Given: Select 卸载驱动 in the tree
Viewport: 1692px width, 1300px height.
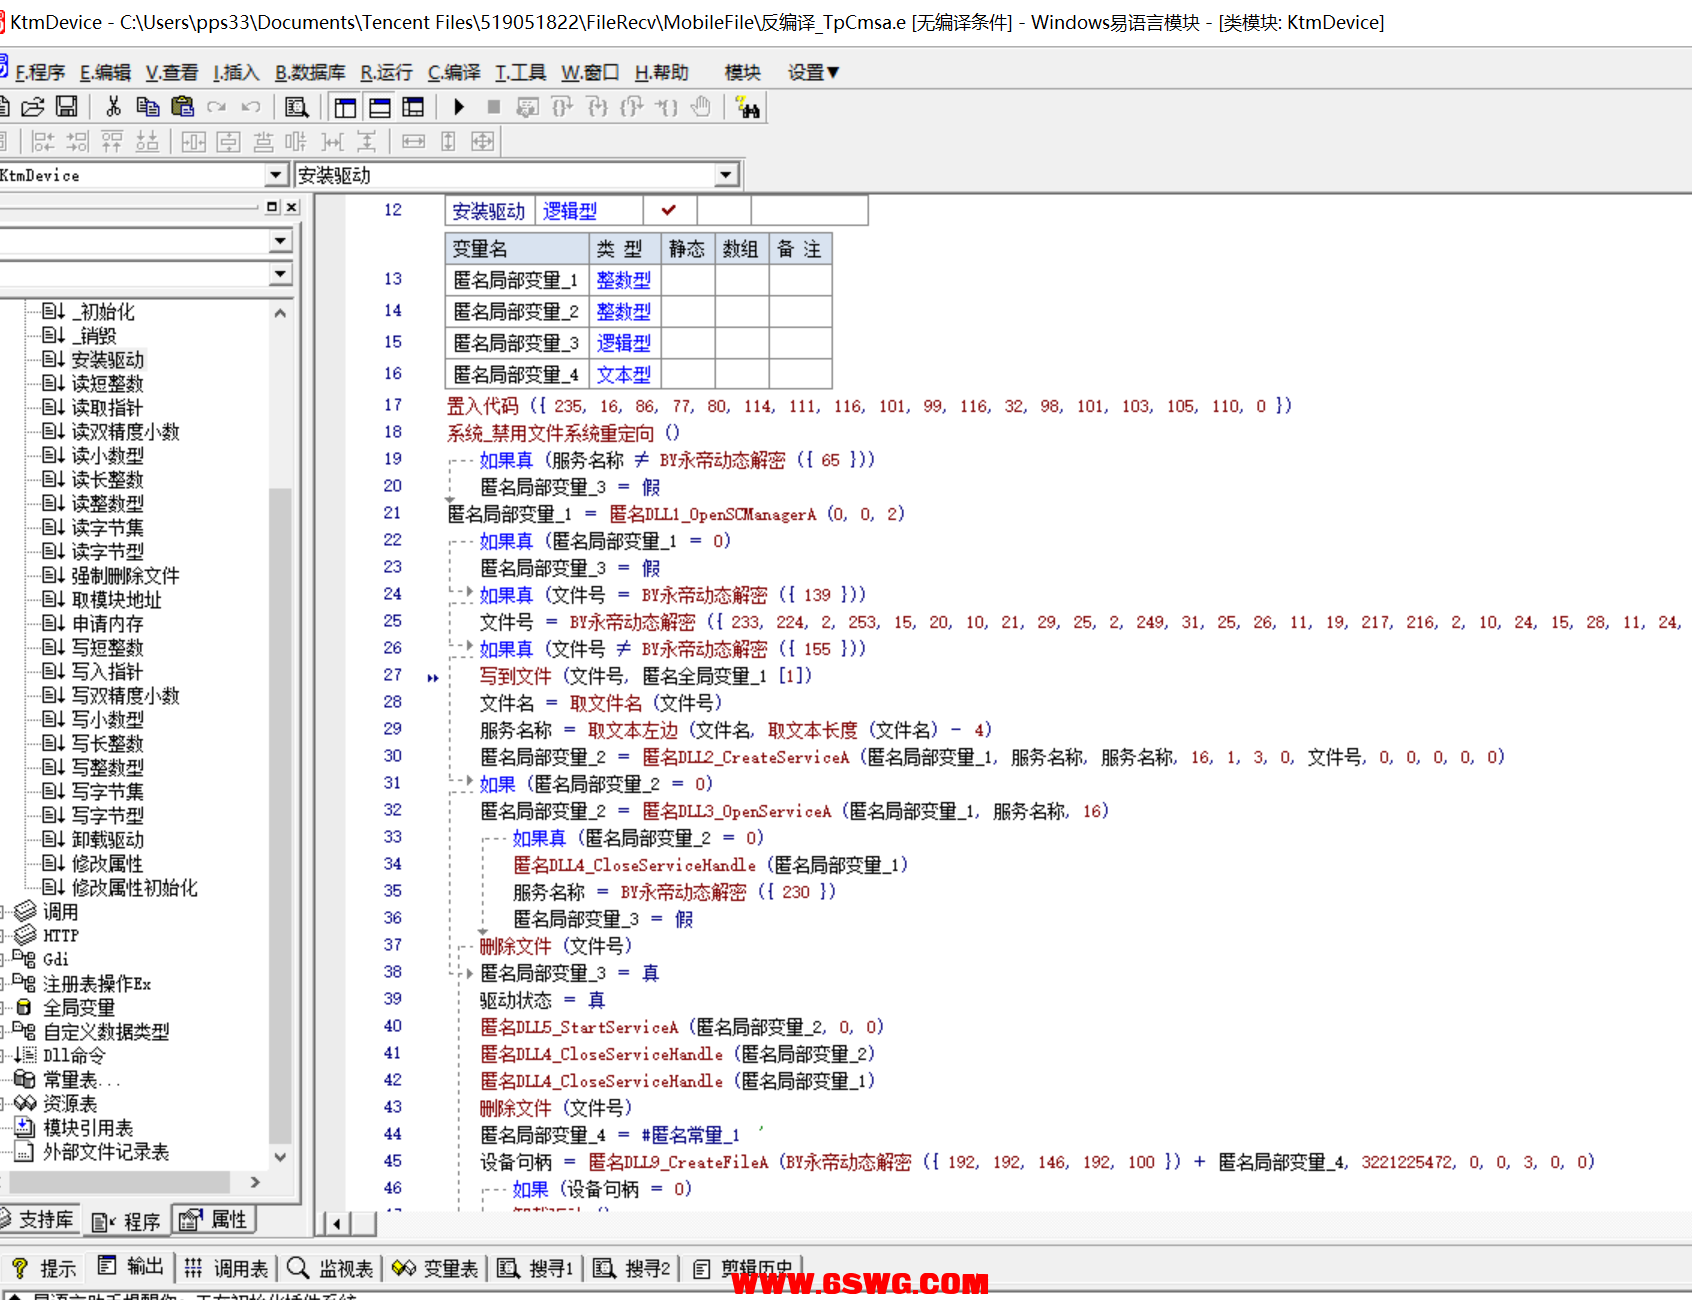Looking at the screenshot, I should pos(107,839).
